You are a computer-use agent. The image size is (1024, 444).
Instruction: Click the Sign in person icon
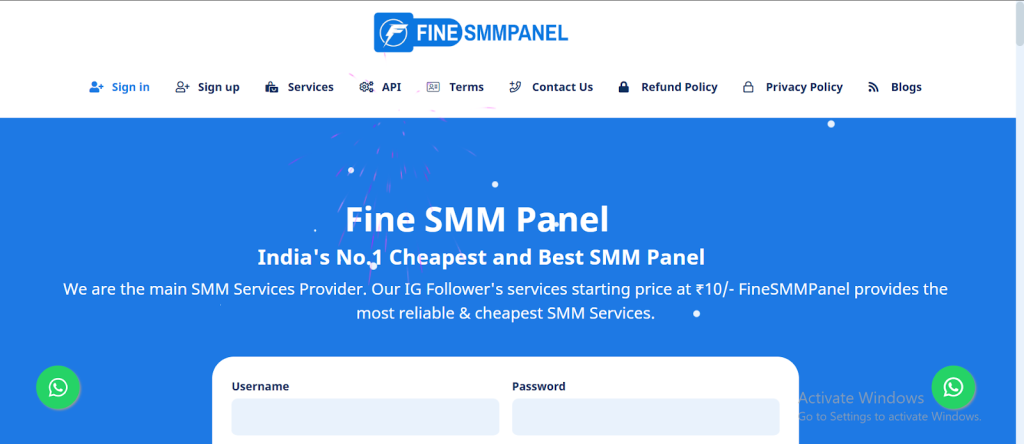[x=96, y=87]
